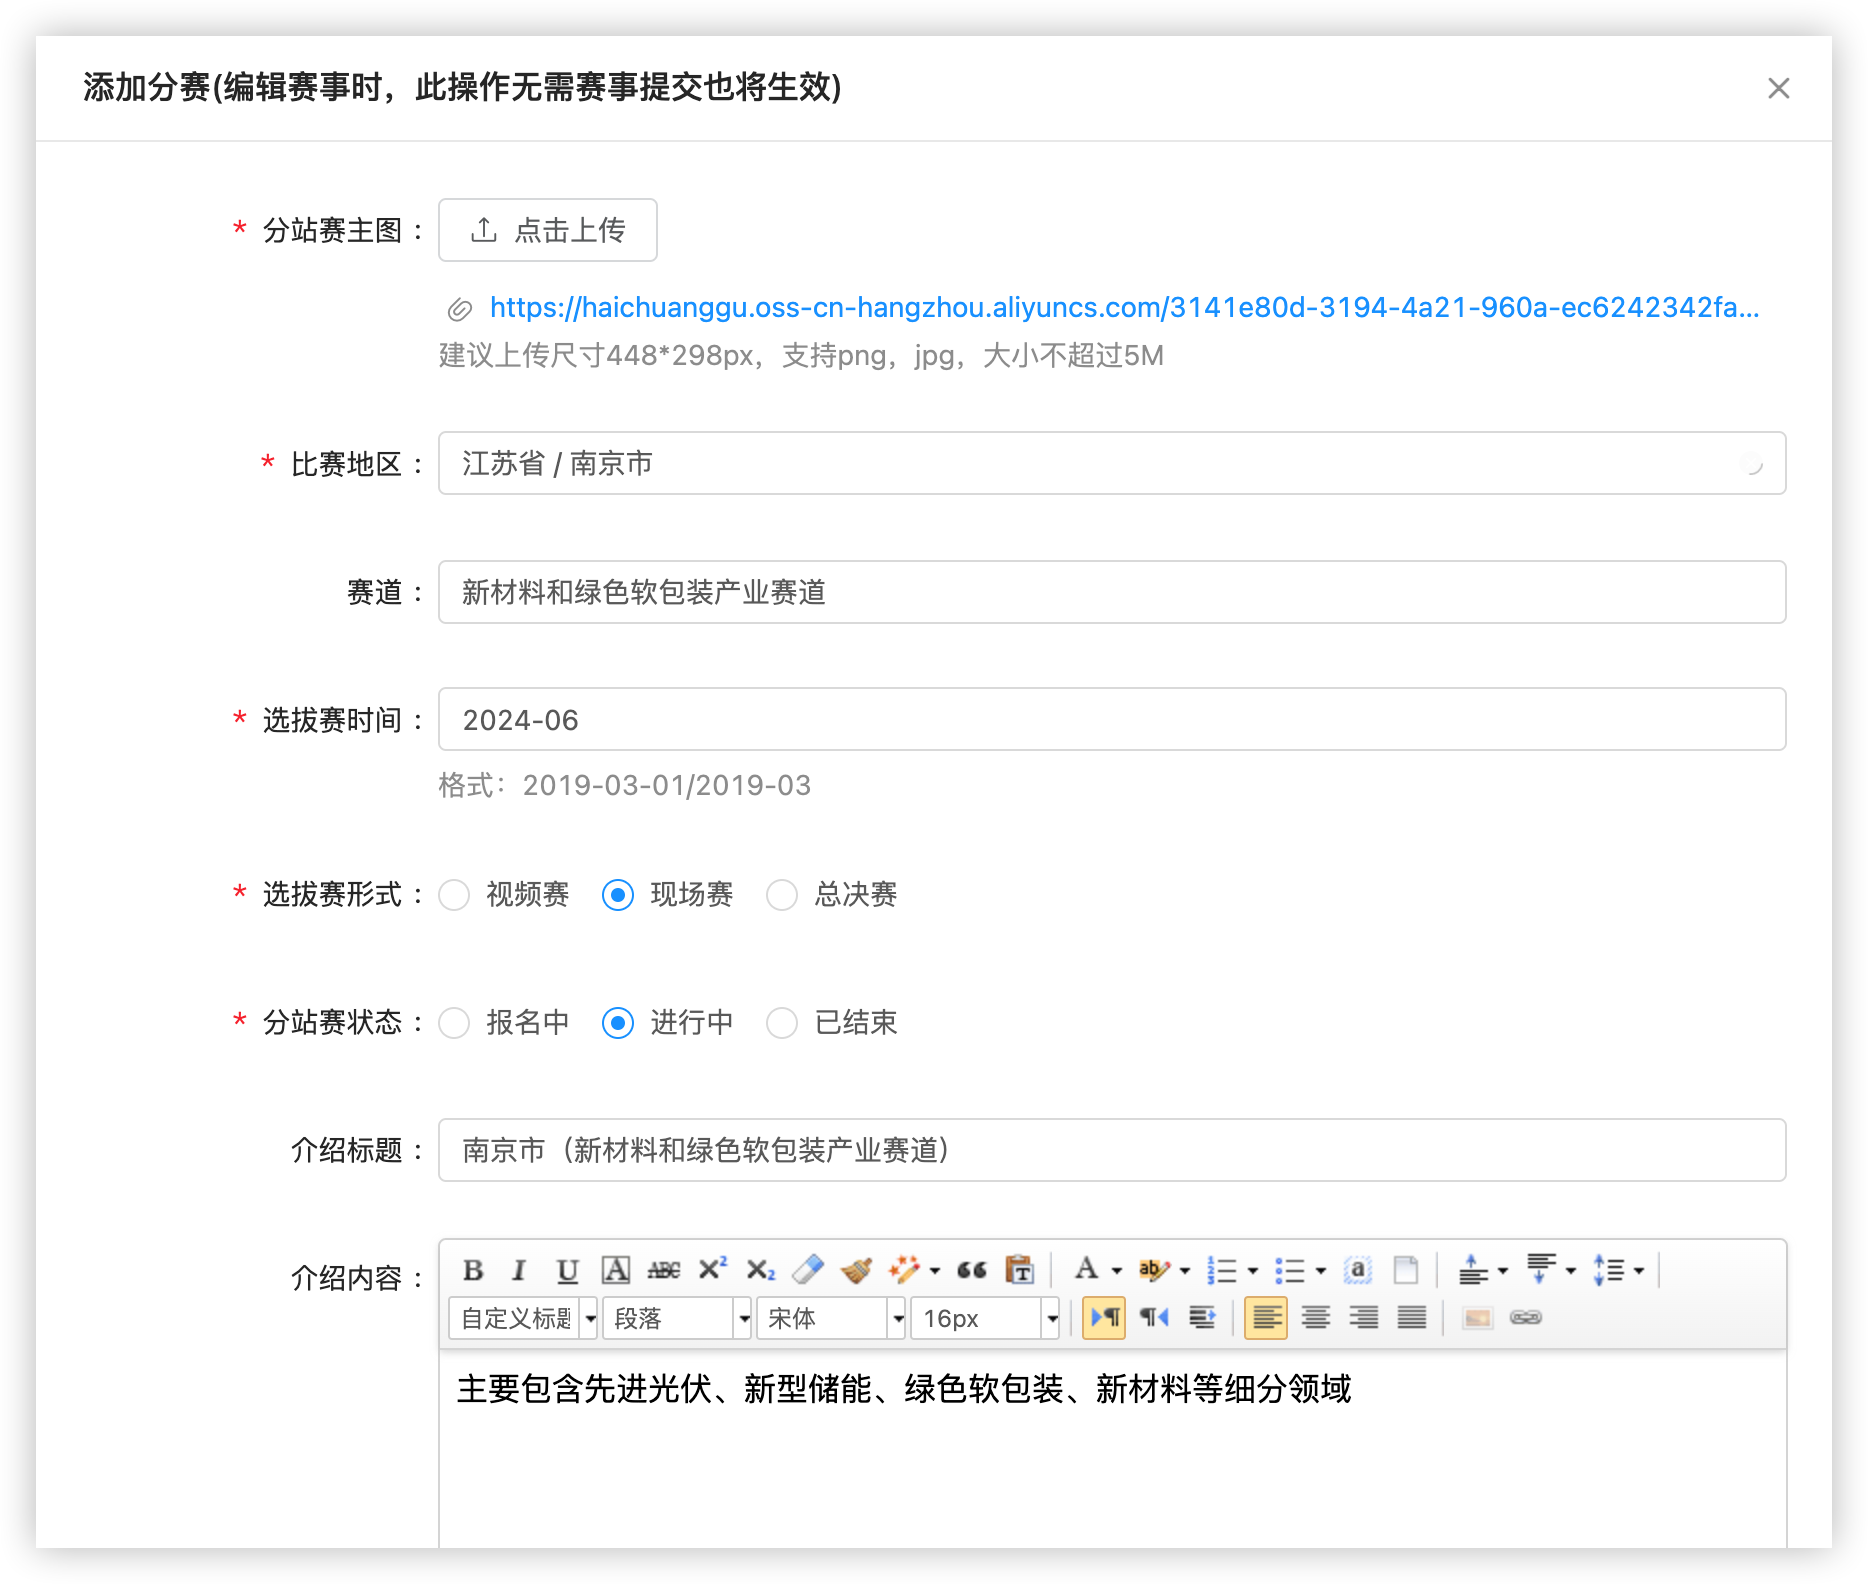Clear formatting with the eraser icon
This screenshot has height=1584, width=1868.
[808, 1270]
